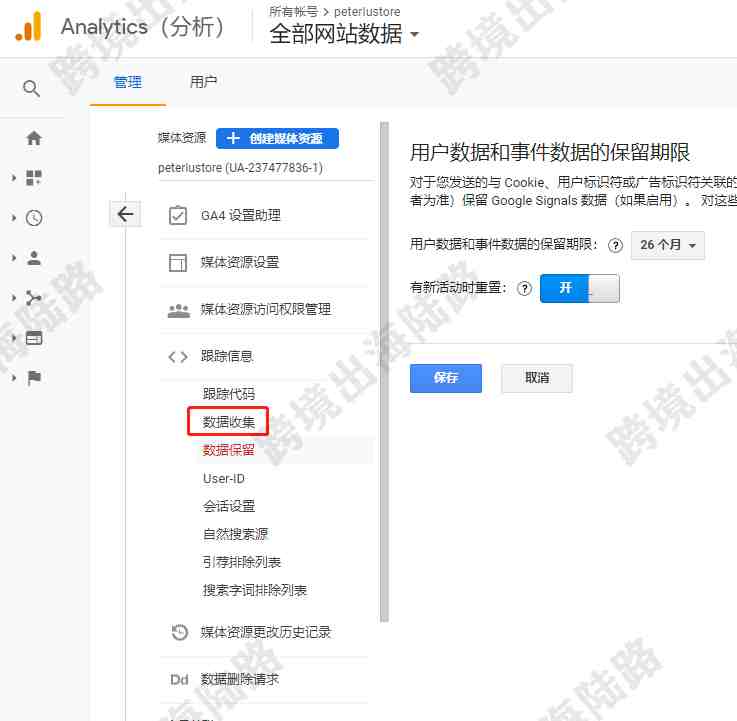Click the peterlustore (UA-237477836-1) property selector
The width and height of the screenshot is (737, 721).
click(240, 168)
